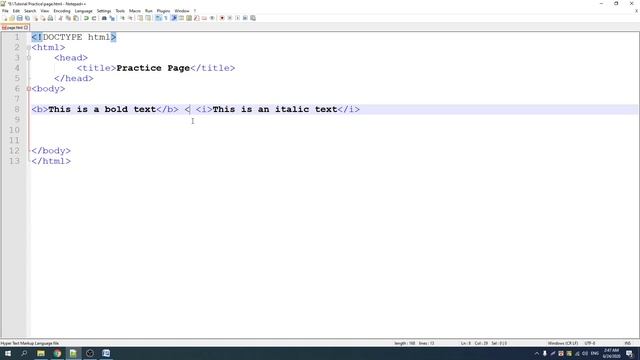Click the Paste toolbar icon
Viewport: 640px width, 360px height.
coord(76,18)
